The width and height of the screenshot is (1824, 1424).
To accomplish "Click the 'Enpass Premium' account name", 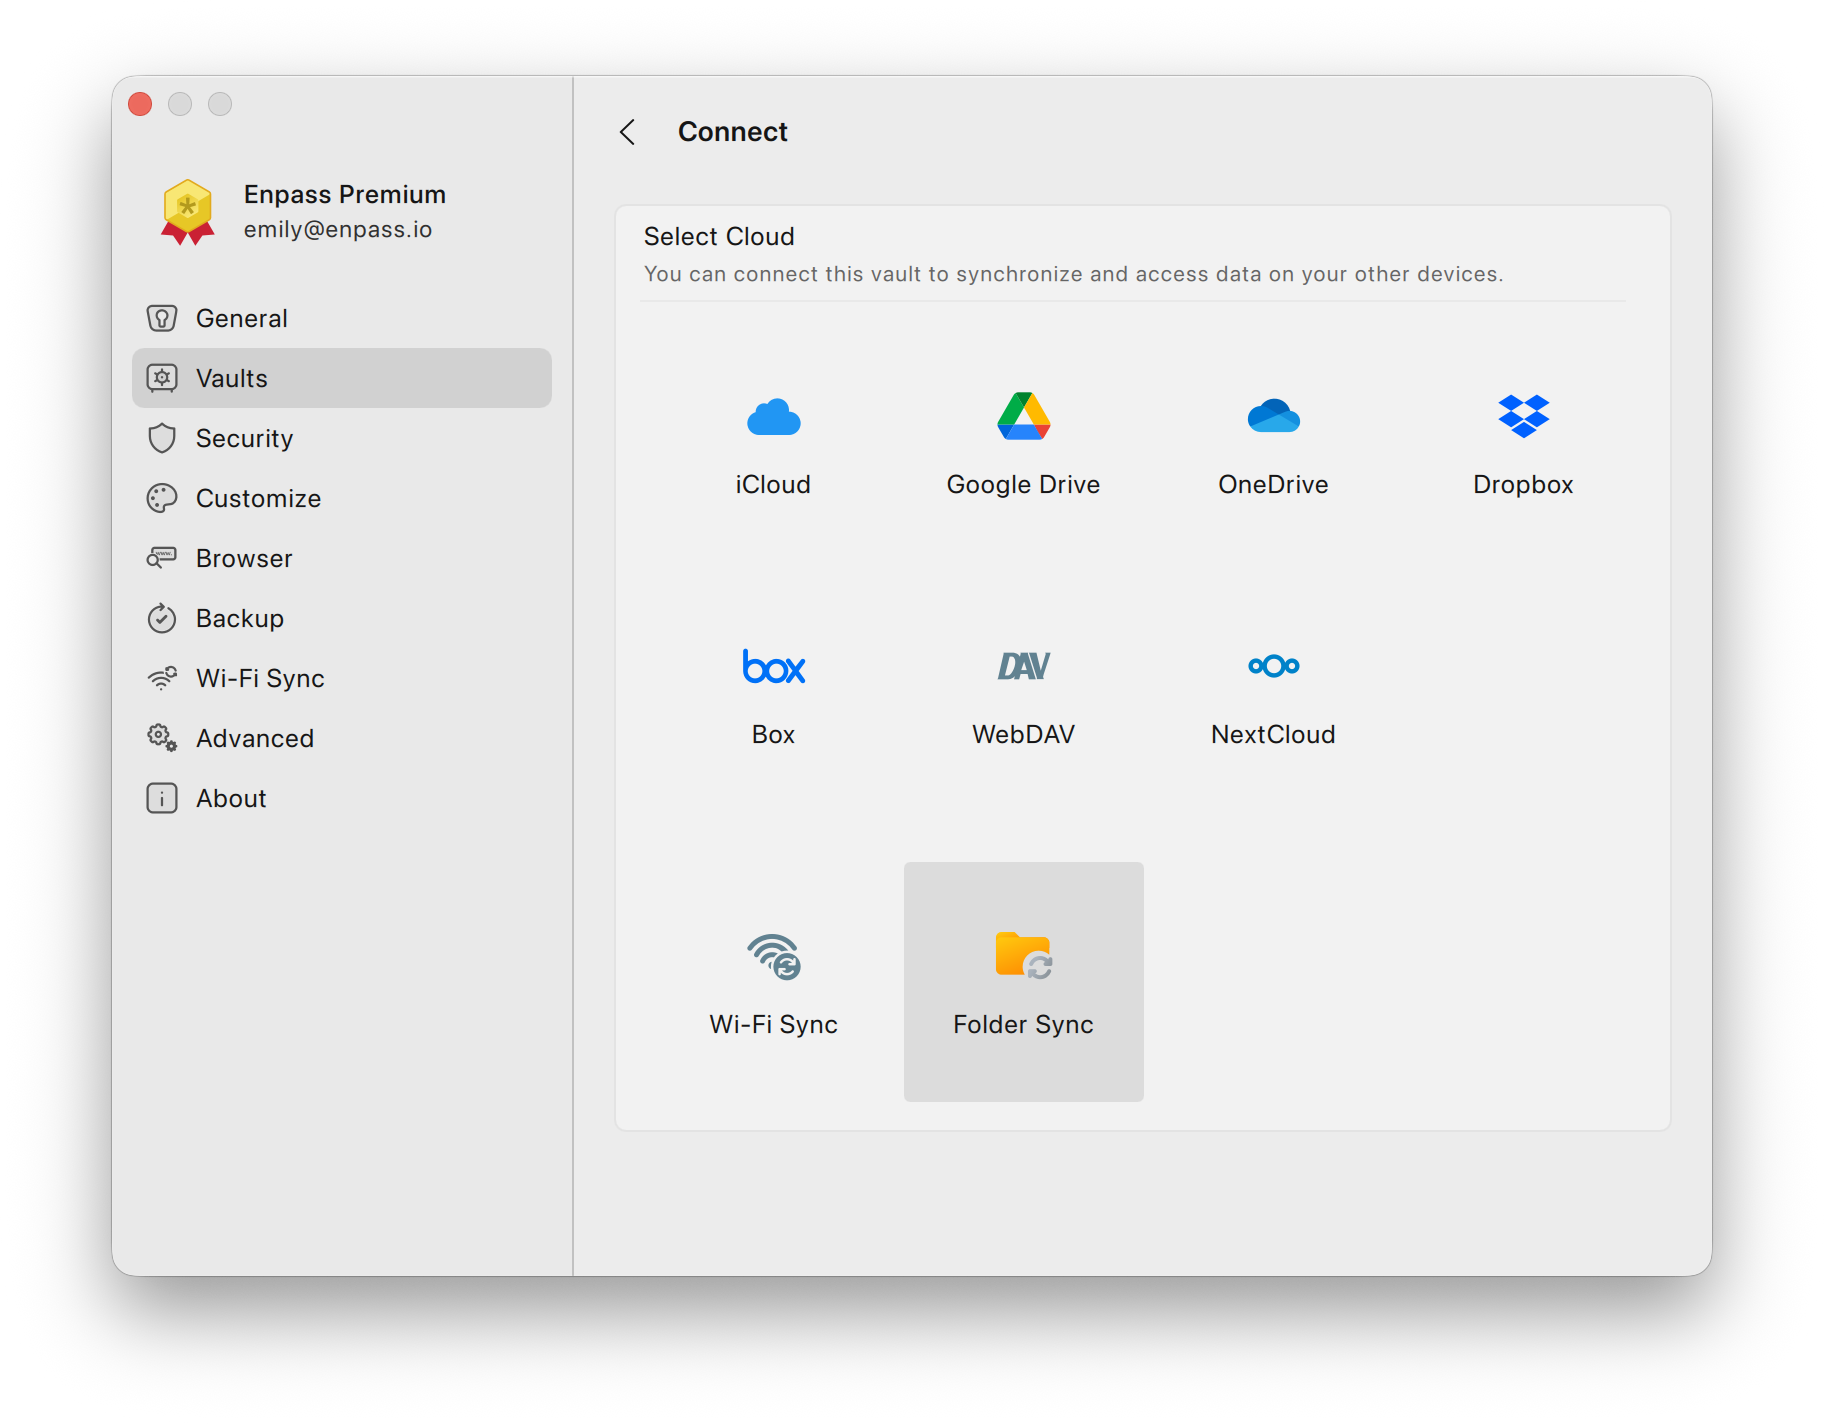I will 345,194.
